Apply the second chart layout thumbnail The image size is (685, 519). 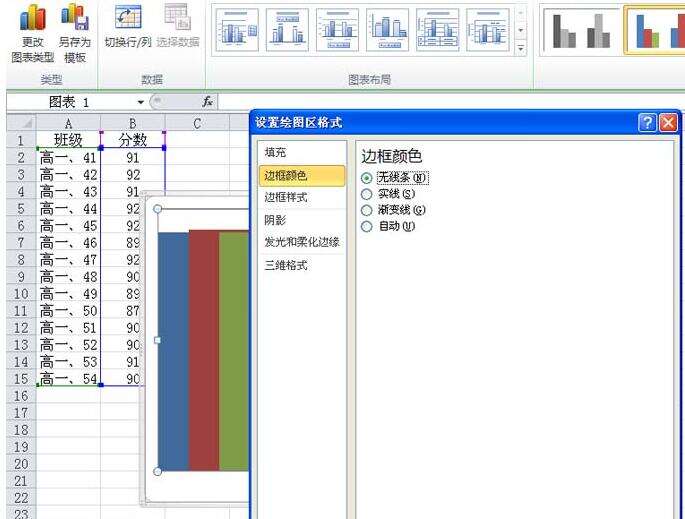(287, 30)
